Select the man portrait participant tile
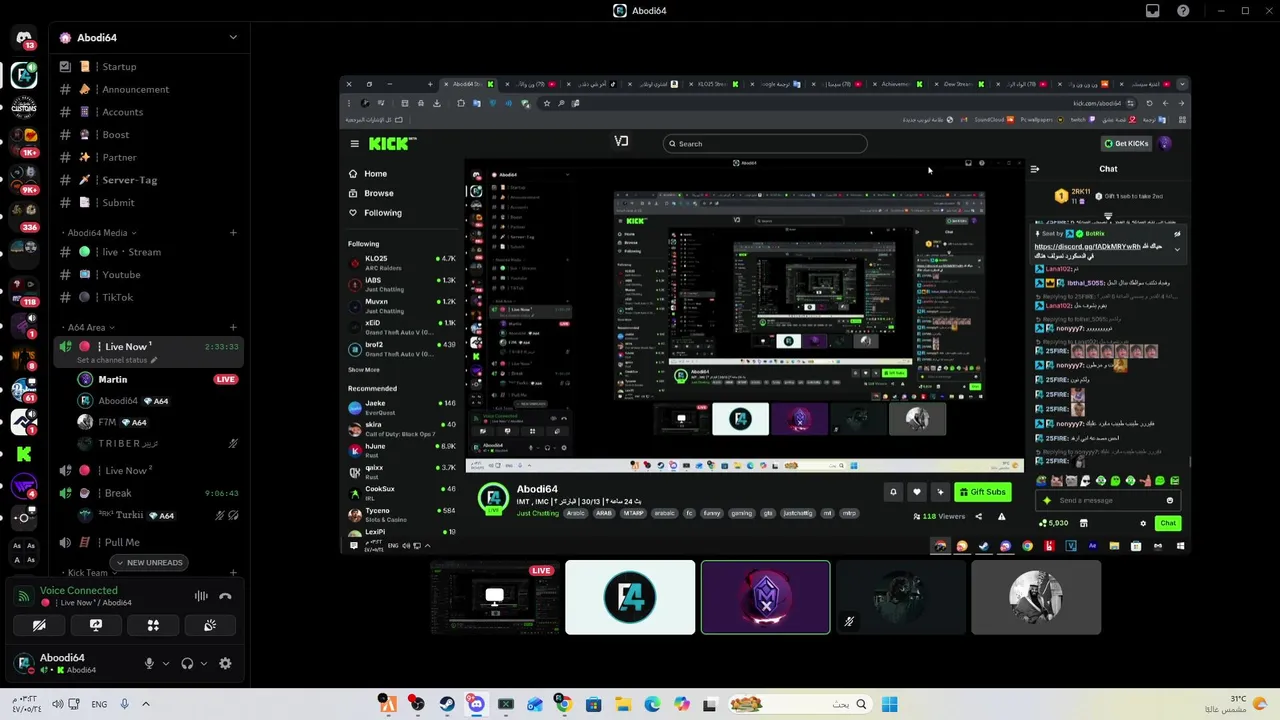The width and height of the screenshot is (1280, 720). [1036, 597]
